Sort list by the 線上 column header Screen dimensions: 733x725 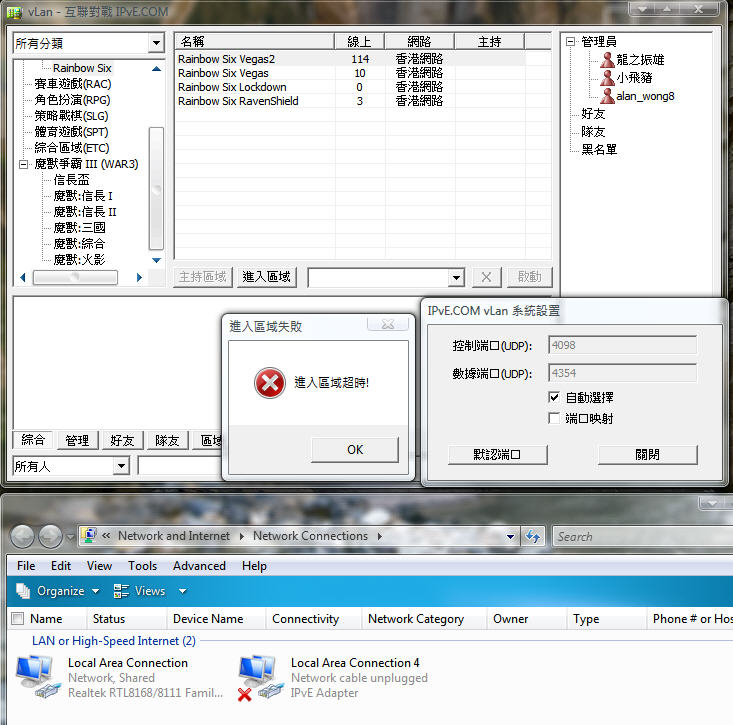click(359, 42)
